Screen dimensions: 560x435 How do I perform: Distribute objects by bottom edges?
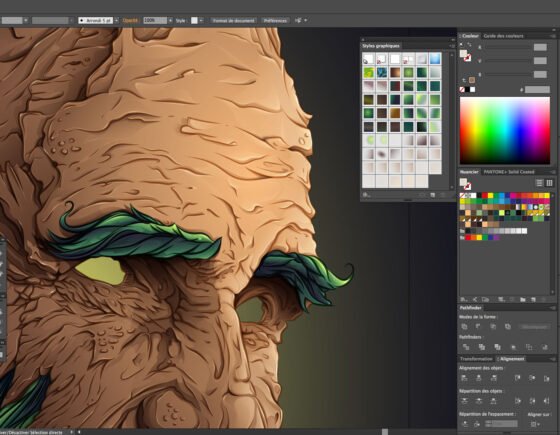(494, 401)
